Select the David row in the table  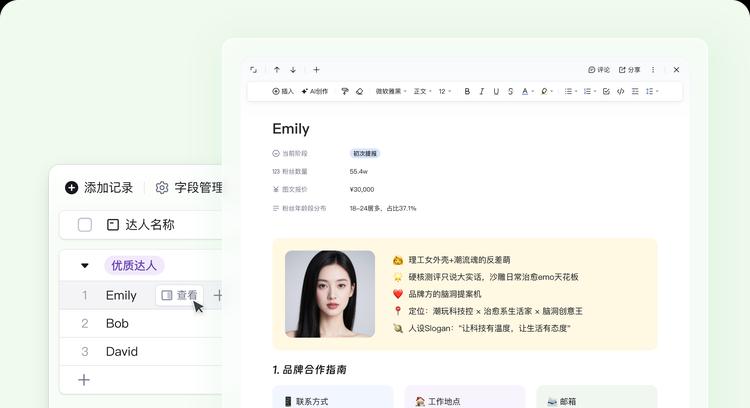141,352
